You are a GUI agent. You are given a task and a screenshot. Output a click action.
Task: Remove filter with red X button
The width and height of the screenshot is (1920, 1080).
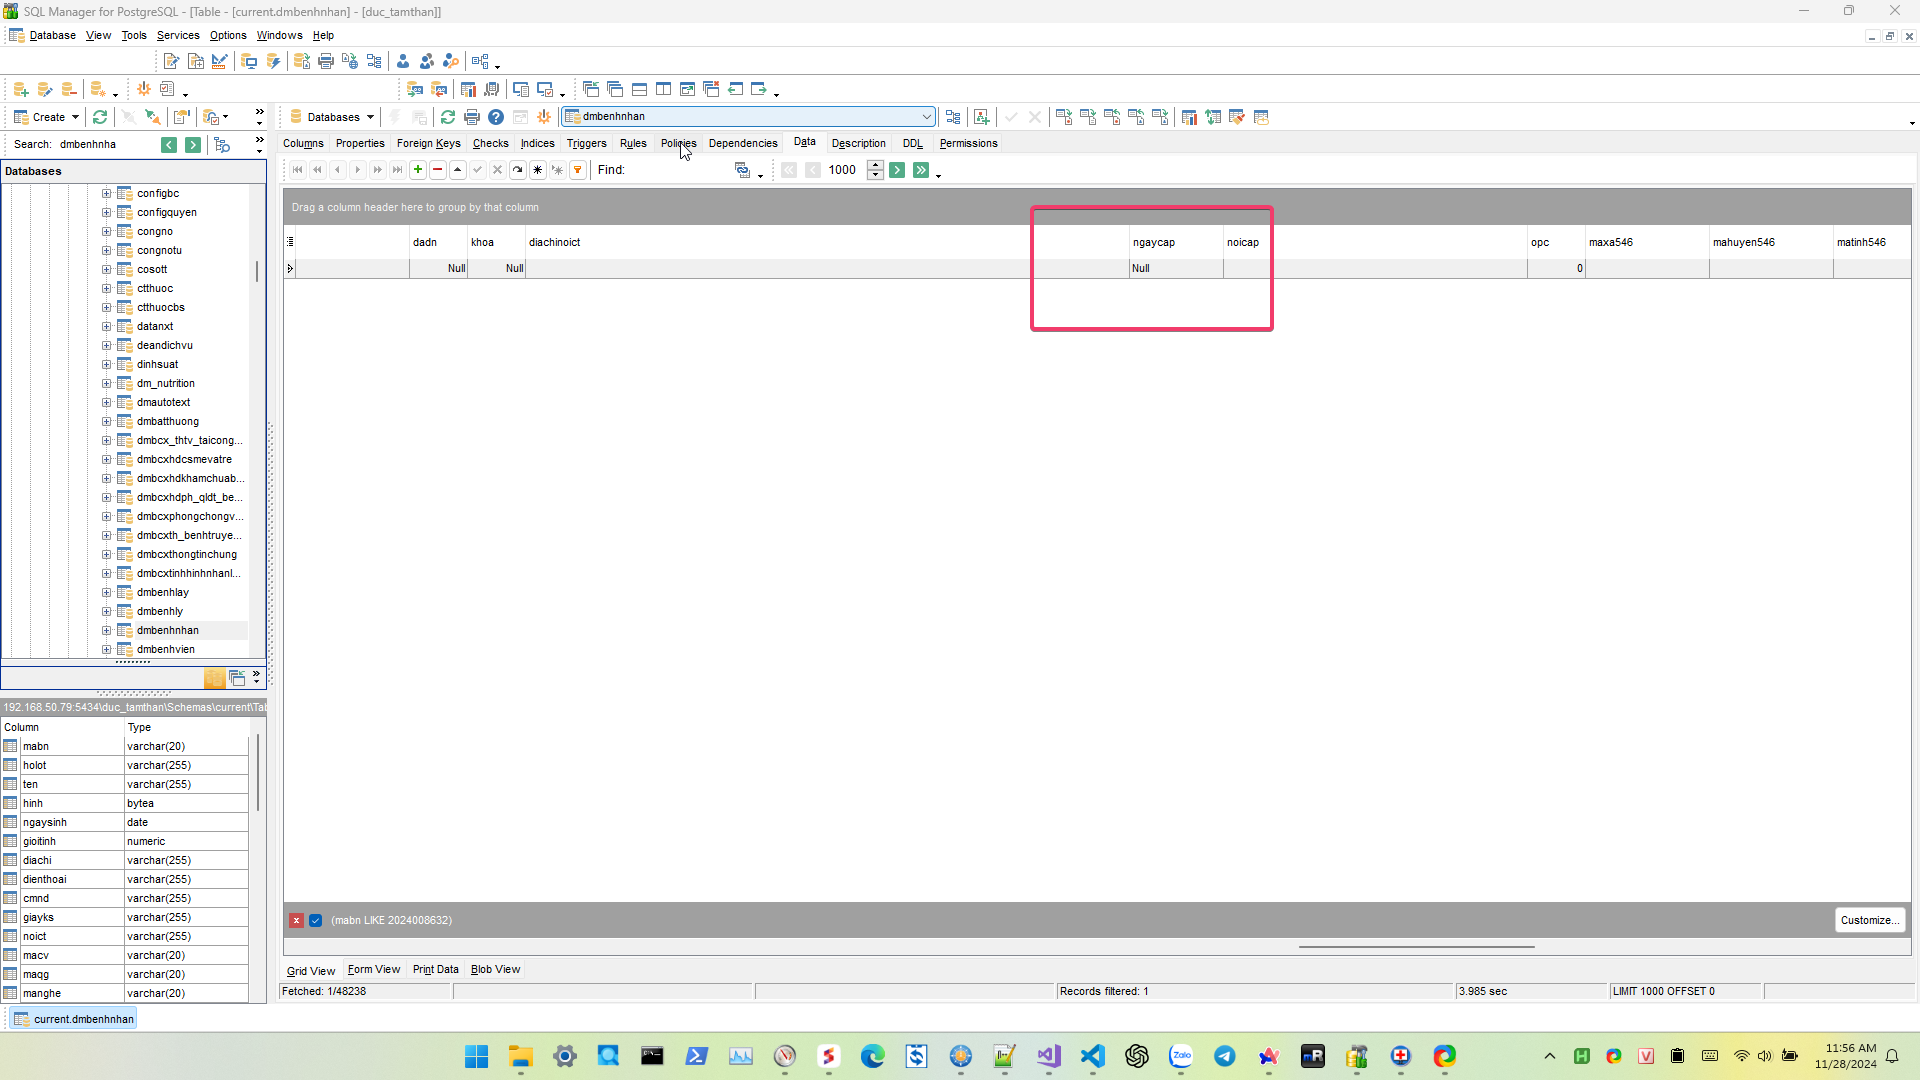(x=297, y=920)
